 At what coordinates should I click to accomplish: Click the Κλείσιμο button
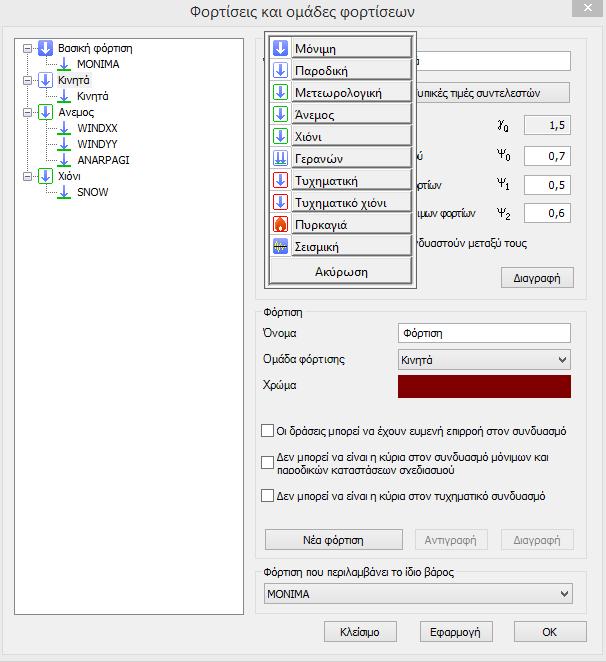tap(360, 632)
